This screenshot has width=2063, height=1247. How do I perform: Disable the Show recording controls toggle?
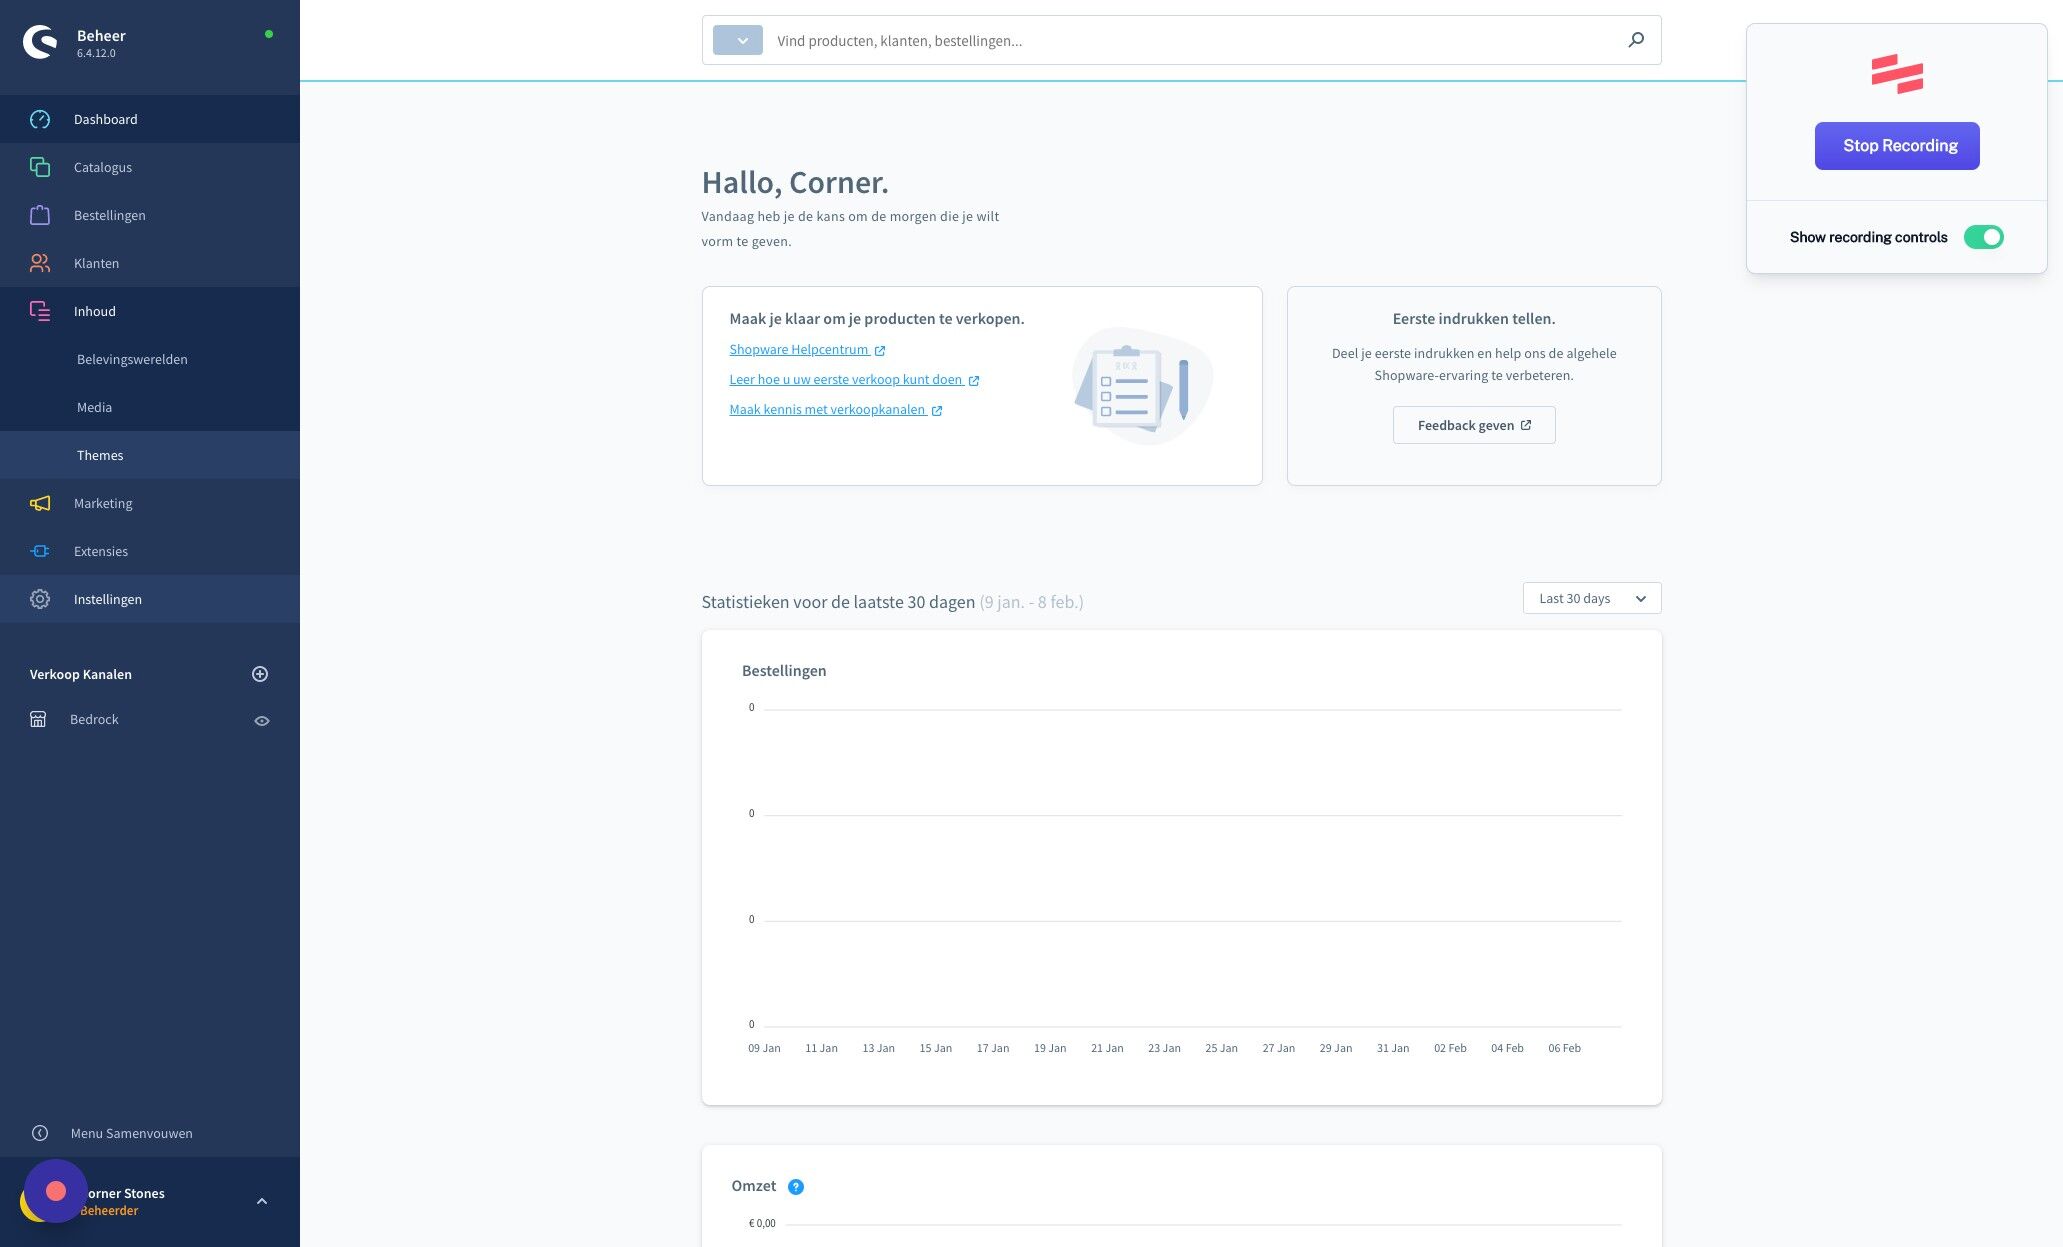[1984, 237]
